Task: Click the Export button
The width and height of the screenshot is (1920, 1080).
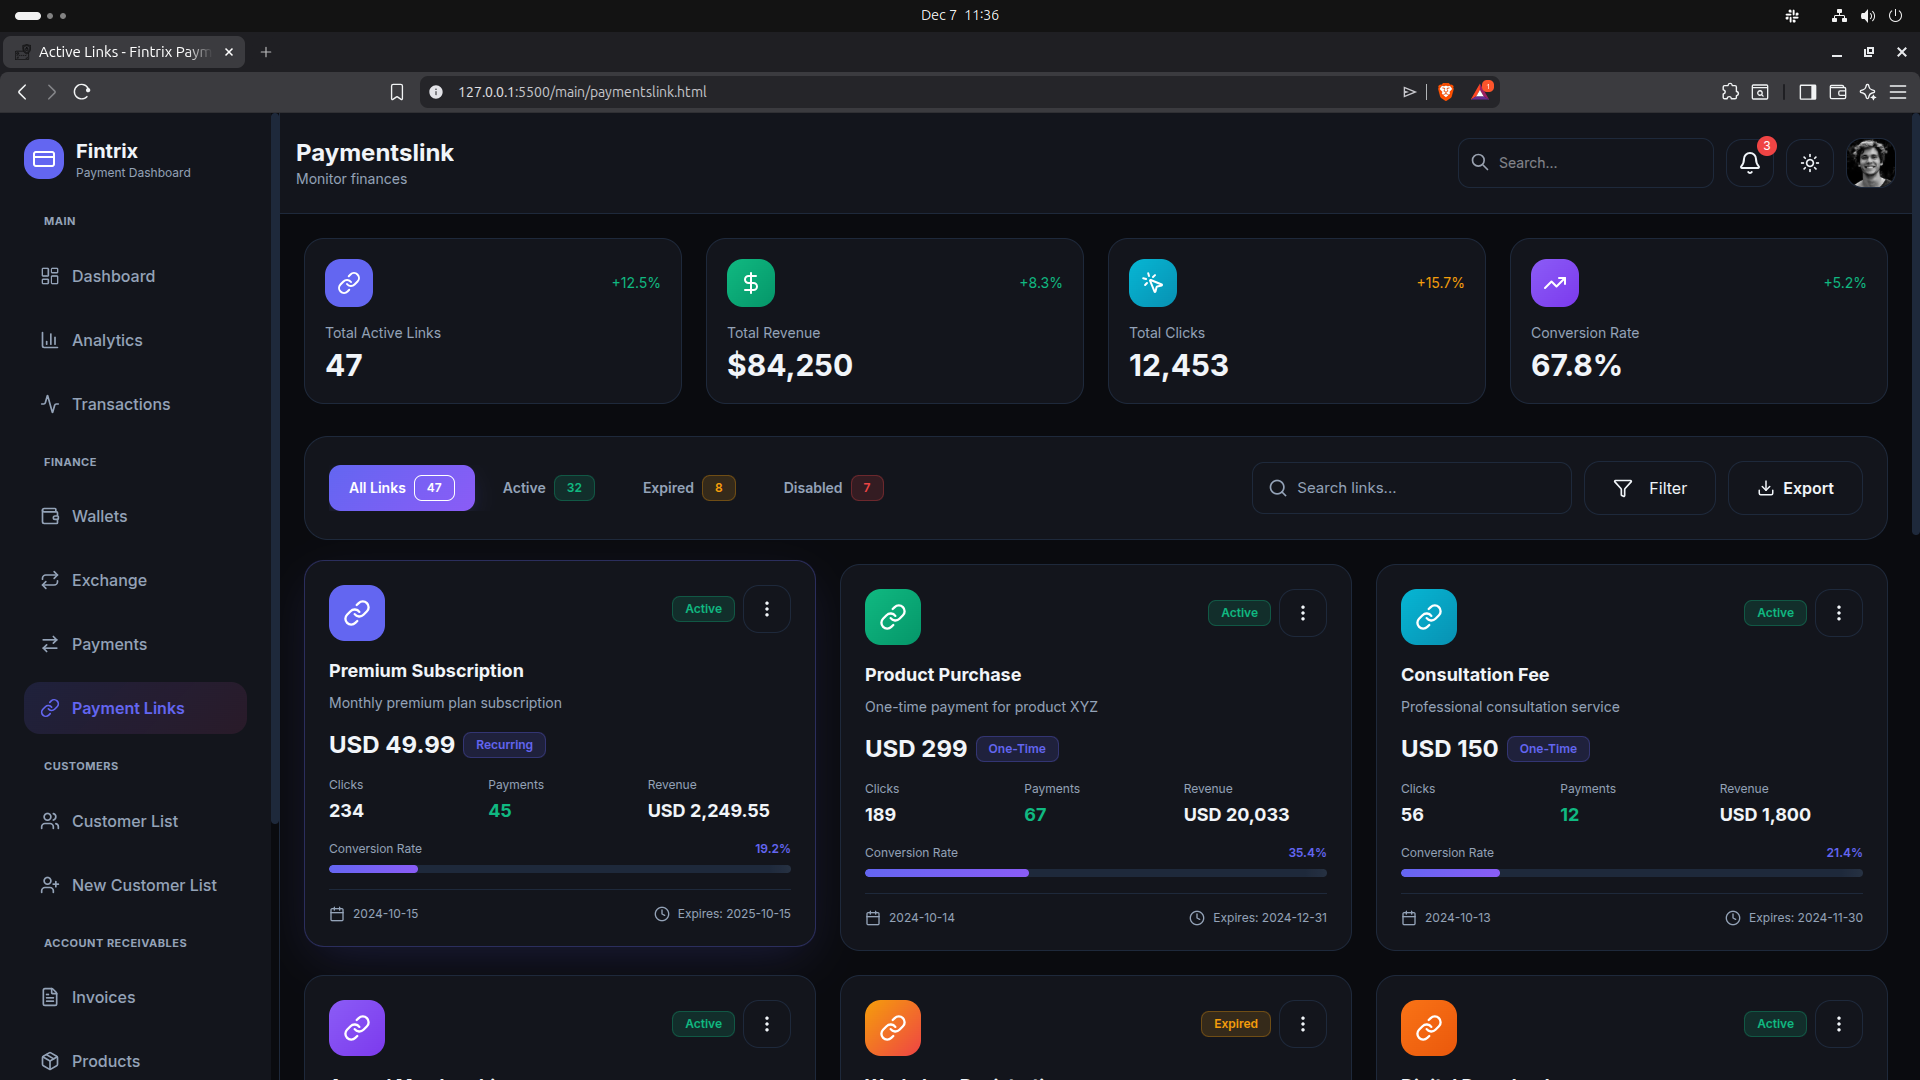Action: pyautogui.click(x=1795, y=488)
